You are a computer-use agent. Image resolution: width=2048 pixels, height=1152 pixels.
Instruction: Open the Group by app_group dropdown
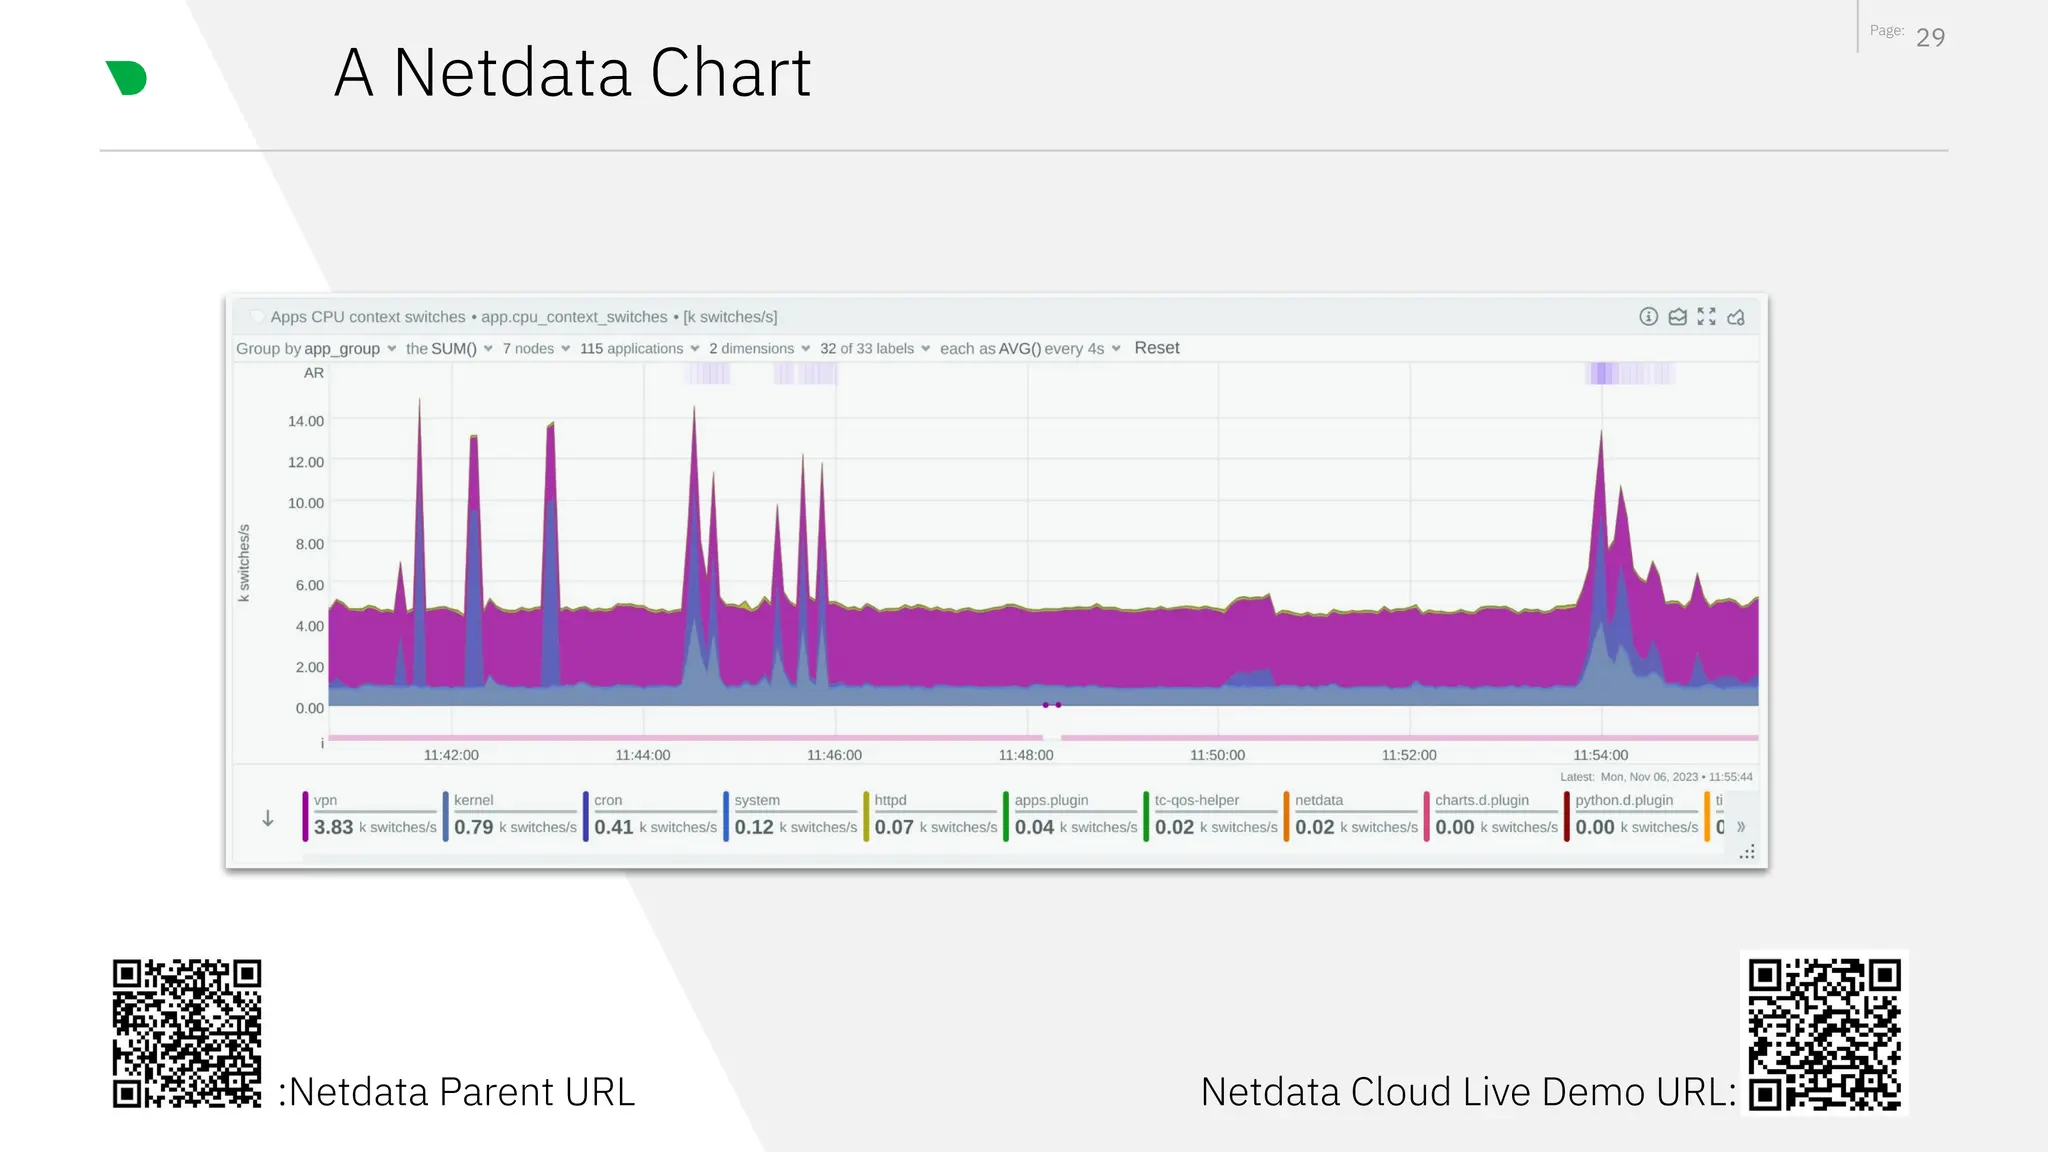pos(317,349)
